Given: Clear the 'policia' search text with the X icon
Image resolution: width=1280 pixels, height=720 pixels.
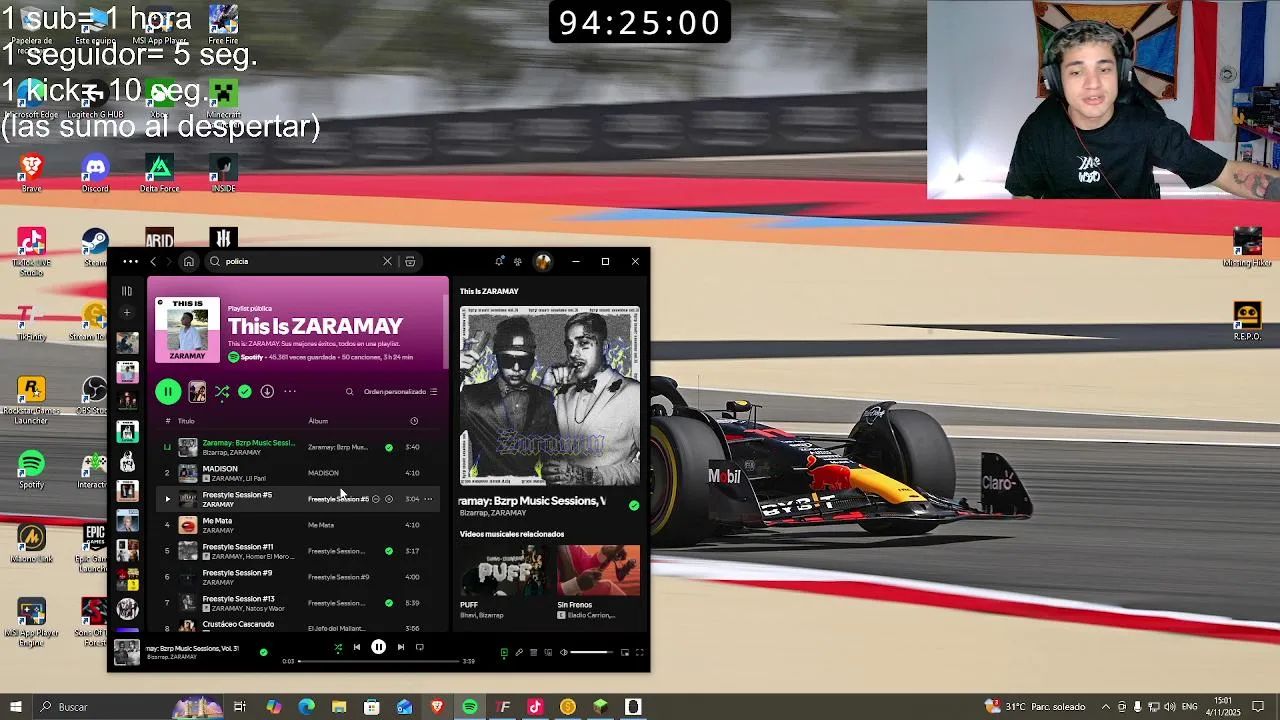Looking at the screenshot, I should click(x=387, y=261).
